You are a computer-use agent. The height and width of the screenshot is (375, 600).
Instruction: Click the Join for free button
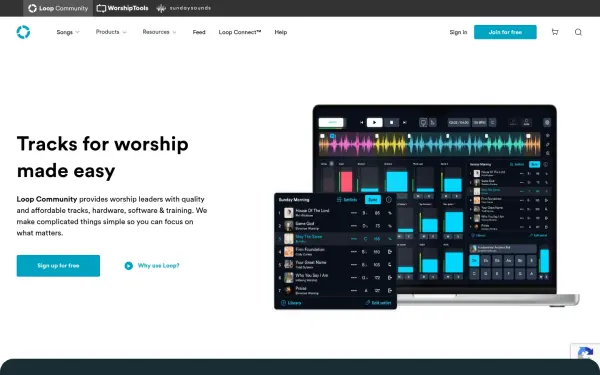click(x=505, y=32)
